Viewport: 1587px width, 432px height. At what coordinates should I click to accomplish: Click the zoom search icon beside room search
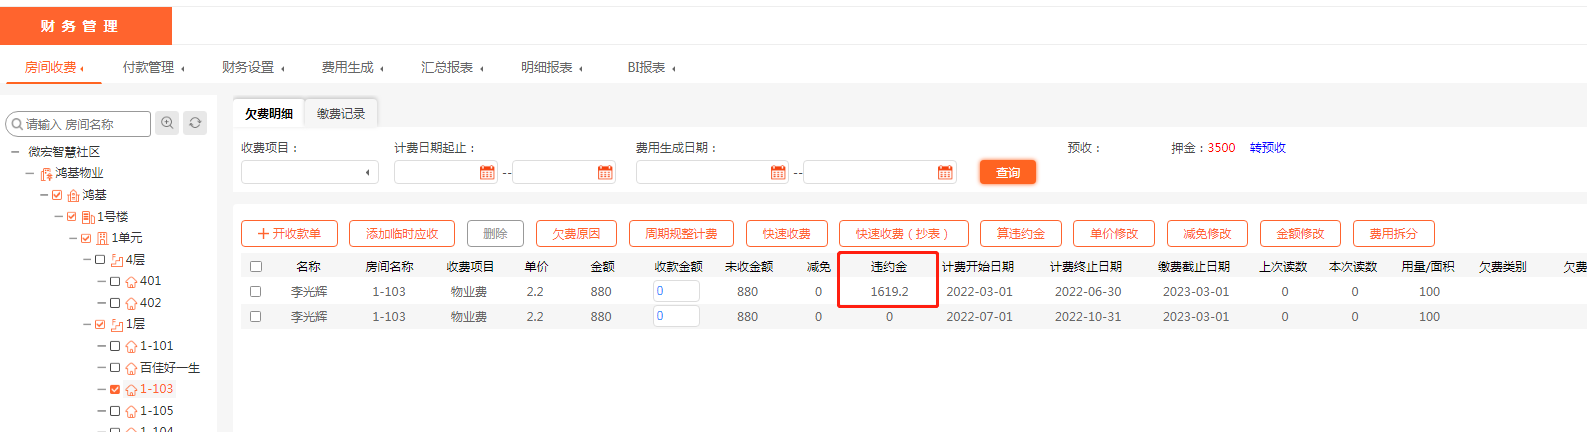pos(167,123)
